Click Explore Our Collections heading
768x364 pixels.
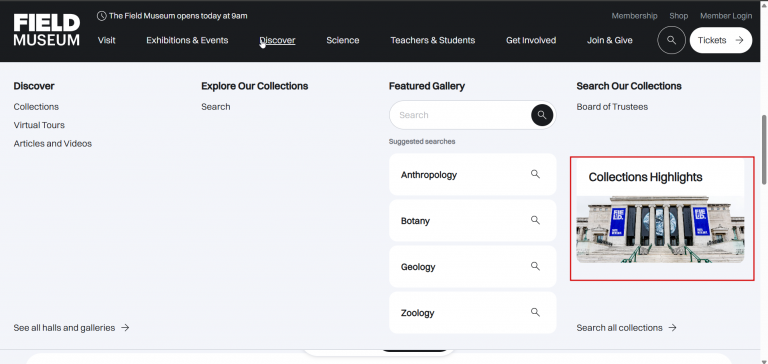[255, 86]
